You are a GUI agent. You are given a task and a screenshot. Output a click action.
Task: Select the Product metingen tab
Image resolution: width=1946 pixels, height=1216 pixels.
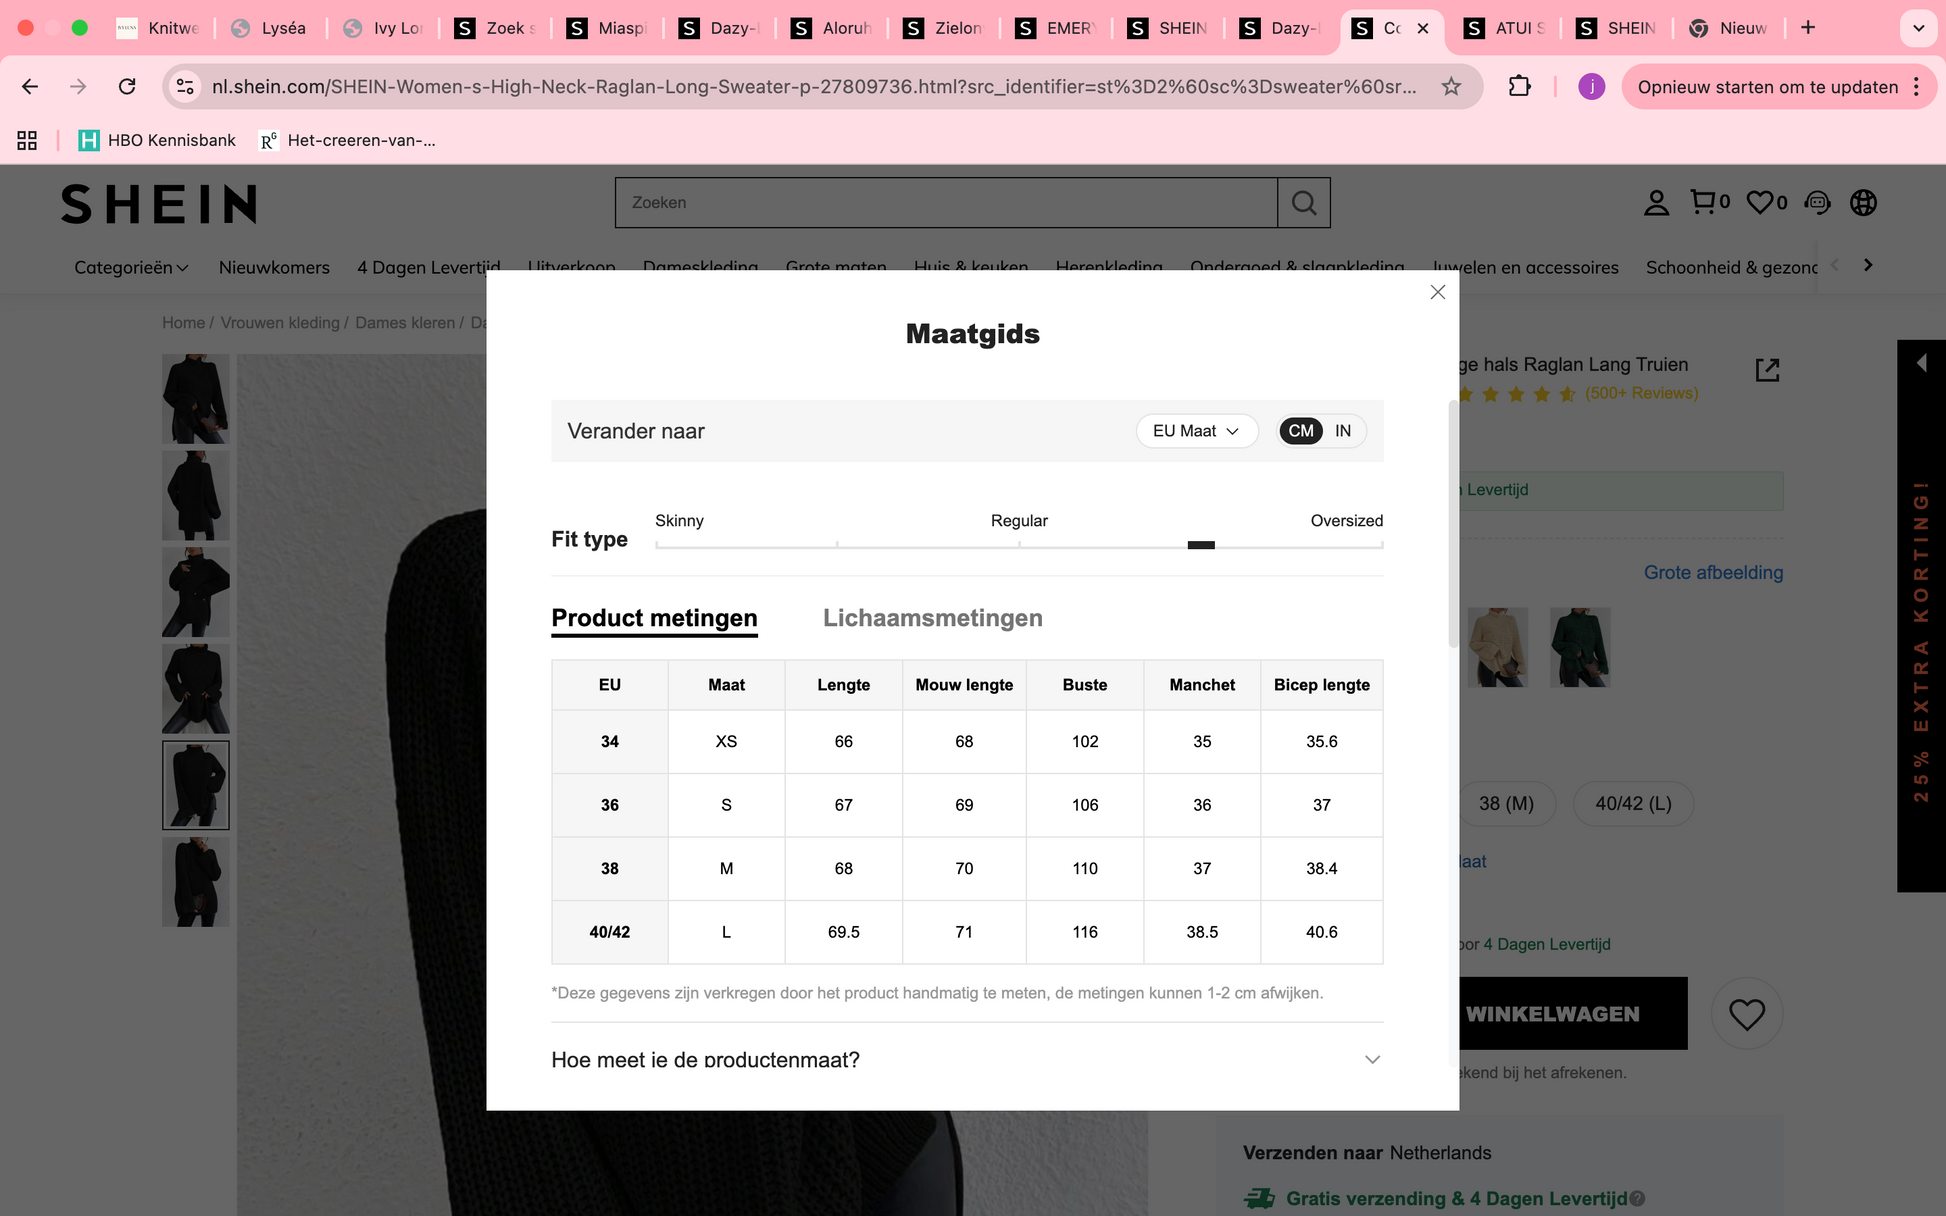(x=654, y=618)
